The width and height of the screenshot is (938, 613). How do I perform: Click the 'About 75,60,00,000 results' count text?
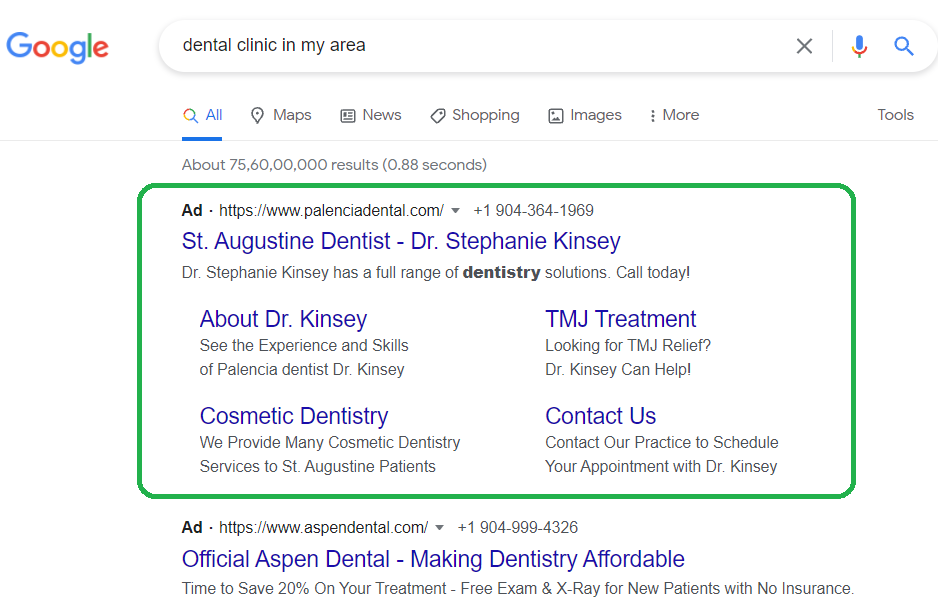click(334, 164)
